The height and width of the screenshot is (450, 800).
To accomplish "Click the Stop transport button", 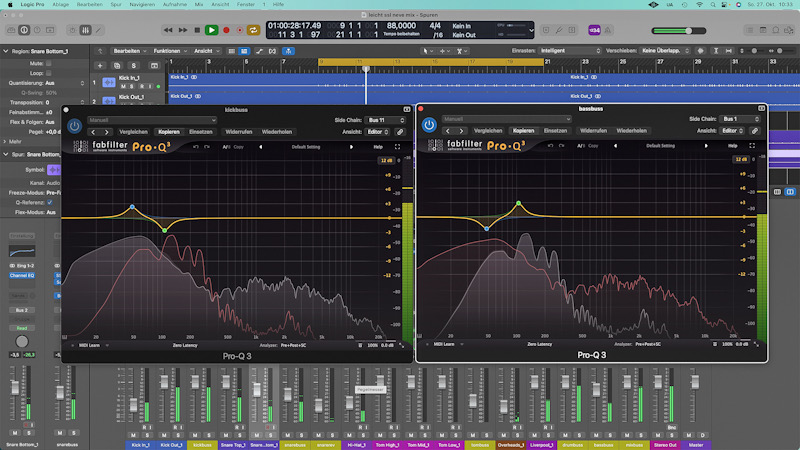I will (197, 30).
